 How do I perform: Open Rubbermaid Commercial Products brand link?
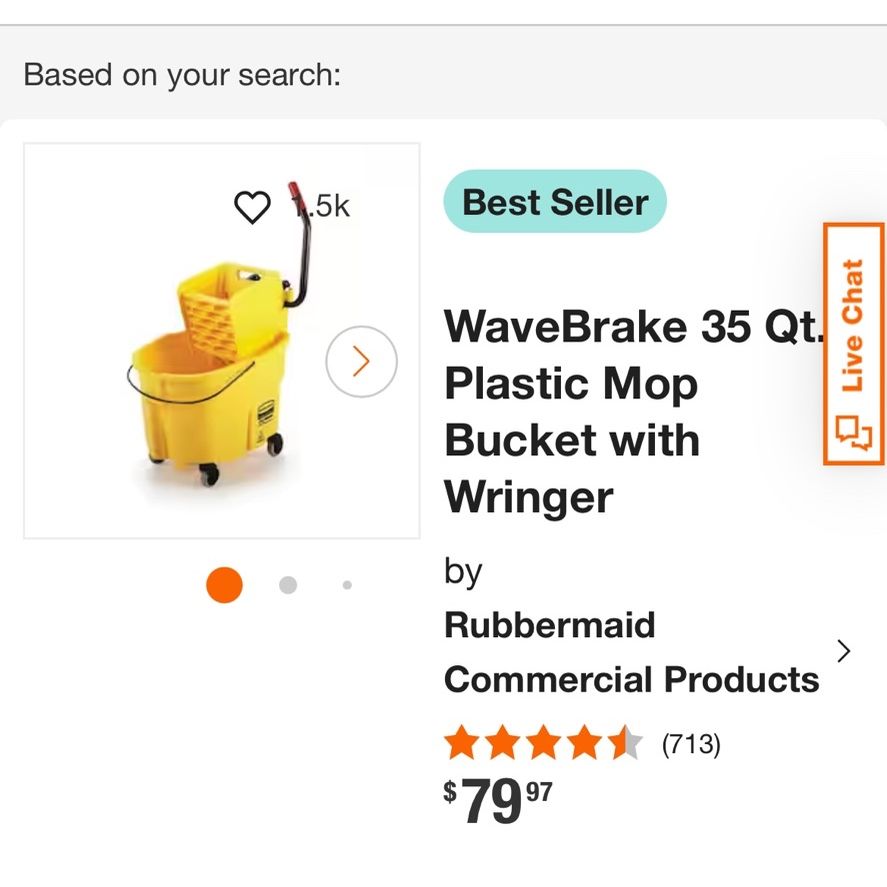(631, 652)
